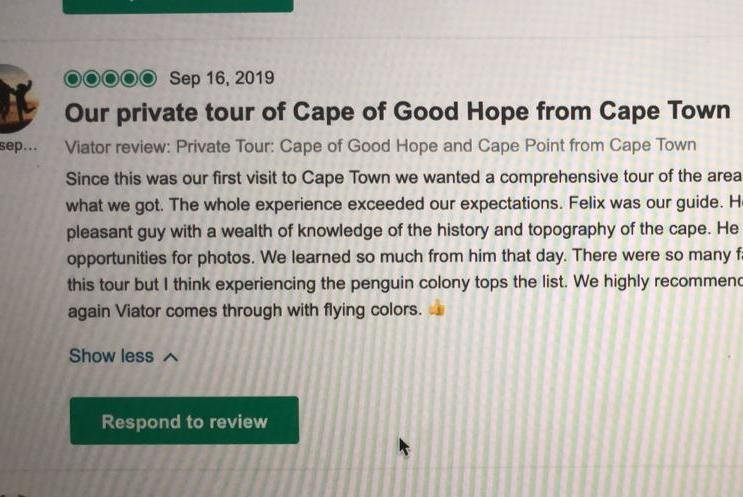Click the "Show less" link

pos(111,356)
